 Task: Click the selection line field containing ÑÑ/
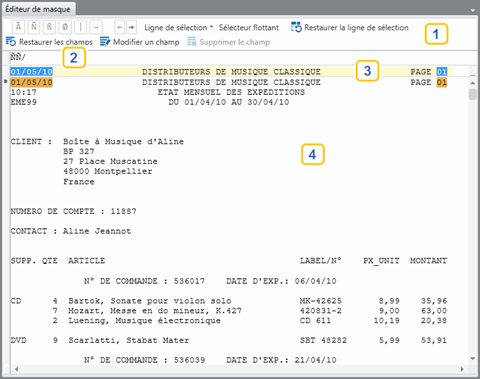click(240, 57)
